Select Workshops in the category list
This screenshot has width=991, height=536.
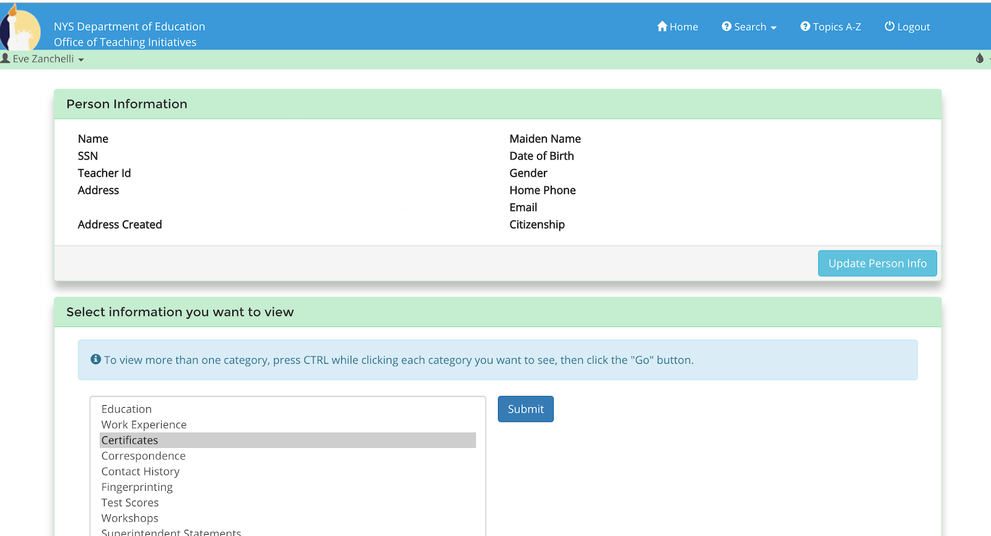click(130, 518)
